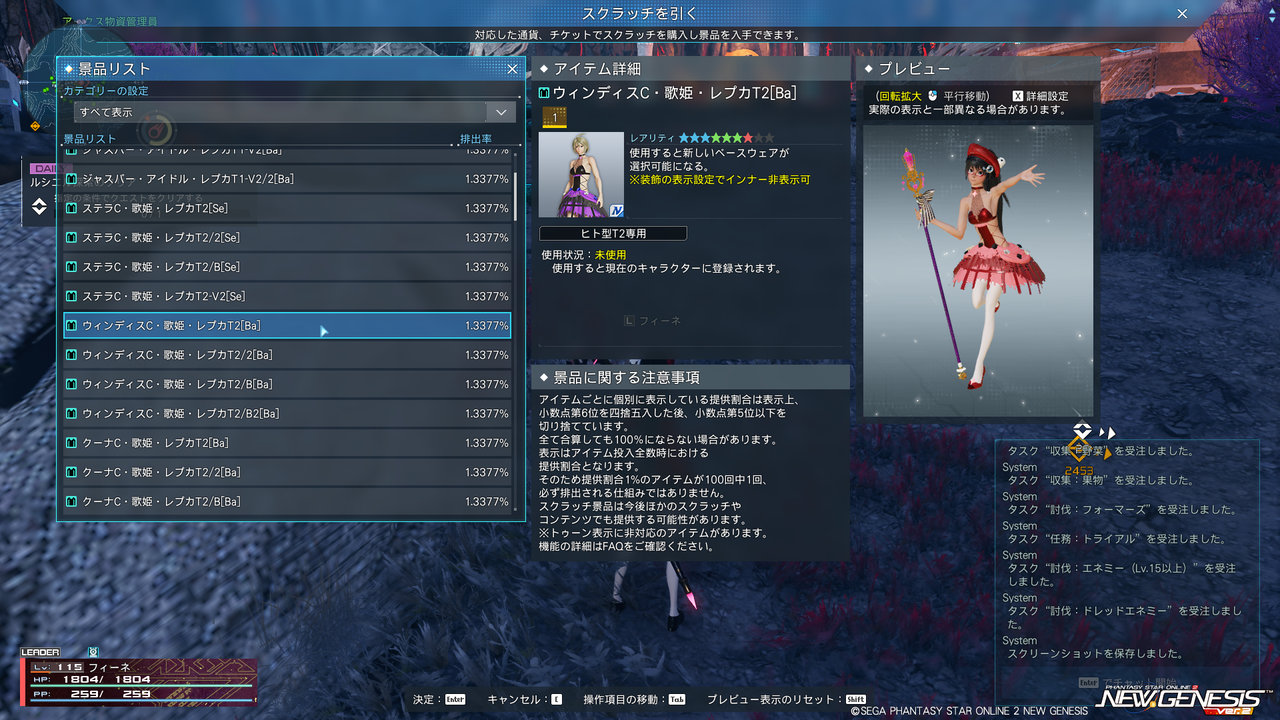Click the "討伐：ドレッドエネミー" task message in chat log
Image resolution: width=1280 pixels, height=720 pixels.
tap(1124, 617)
